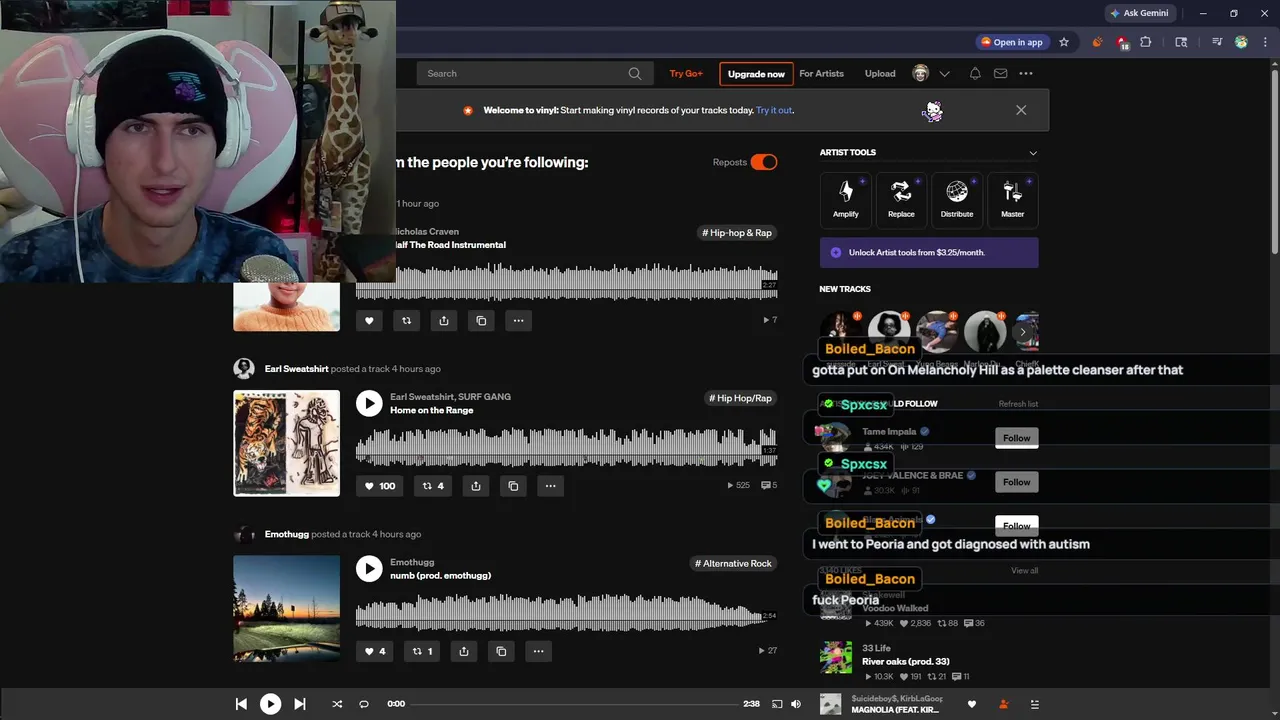Screen dimensions: 1280x720
Task: Open the messages envelope icon
Action: (x=1000, y=74)
